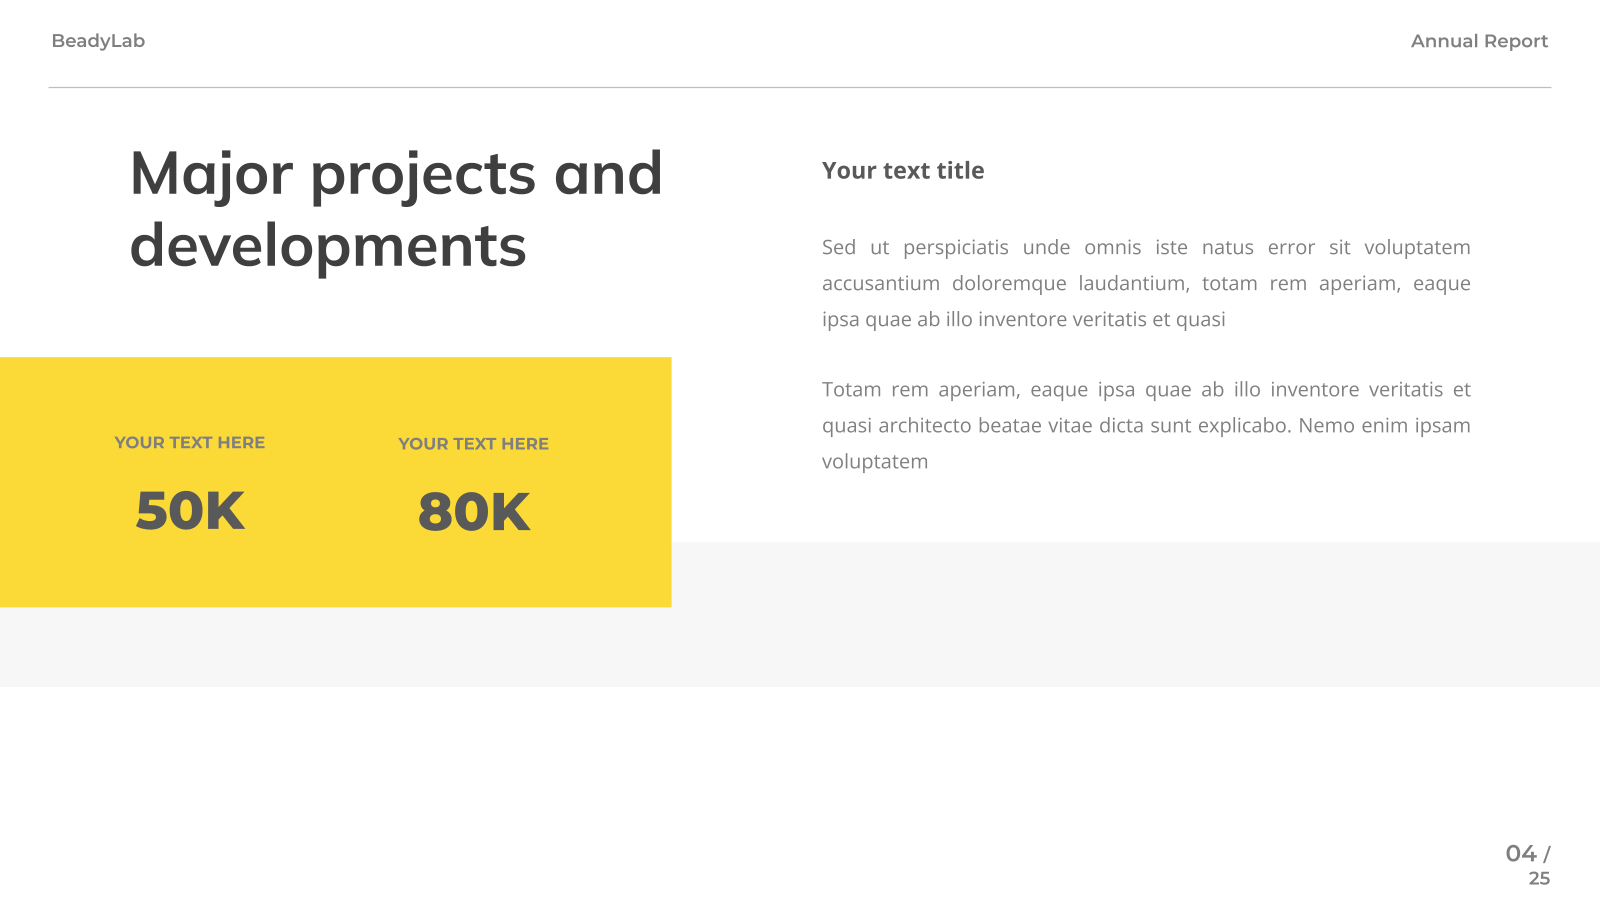Screen dimensions: 1600x900
Task: Click the lone word 'voluptatem' ending second paragraph
Action: click(875, 461)
